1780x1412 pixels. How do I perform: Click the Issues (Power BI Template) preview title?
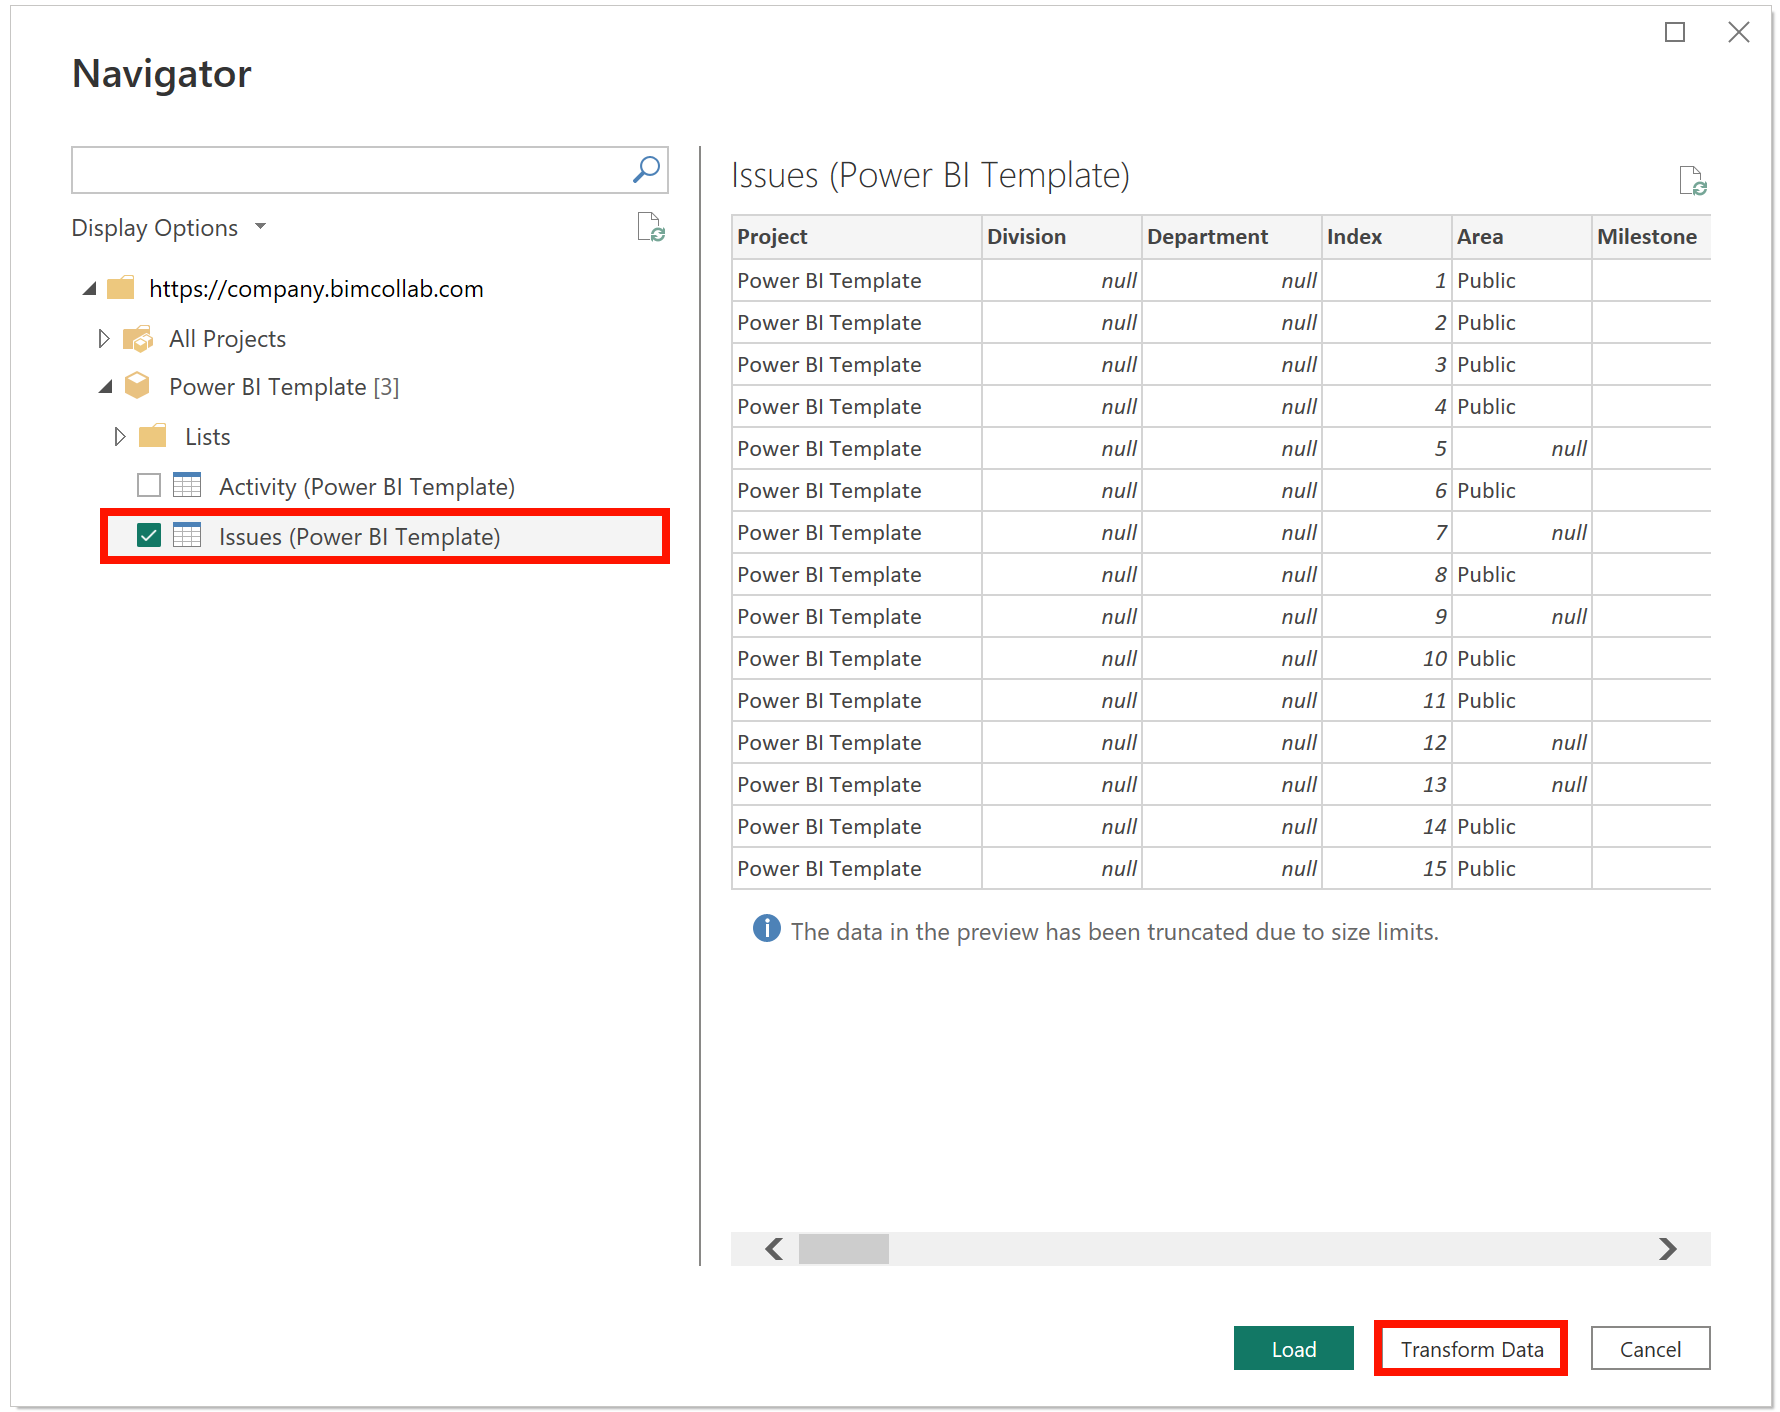coord(930,176)
